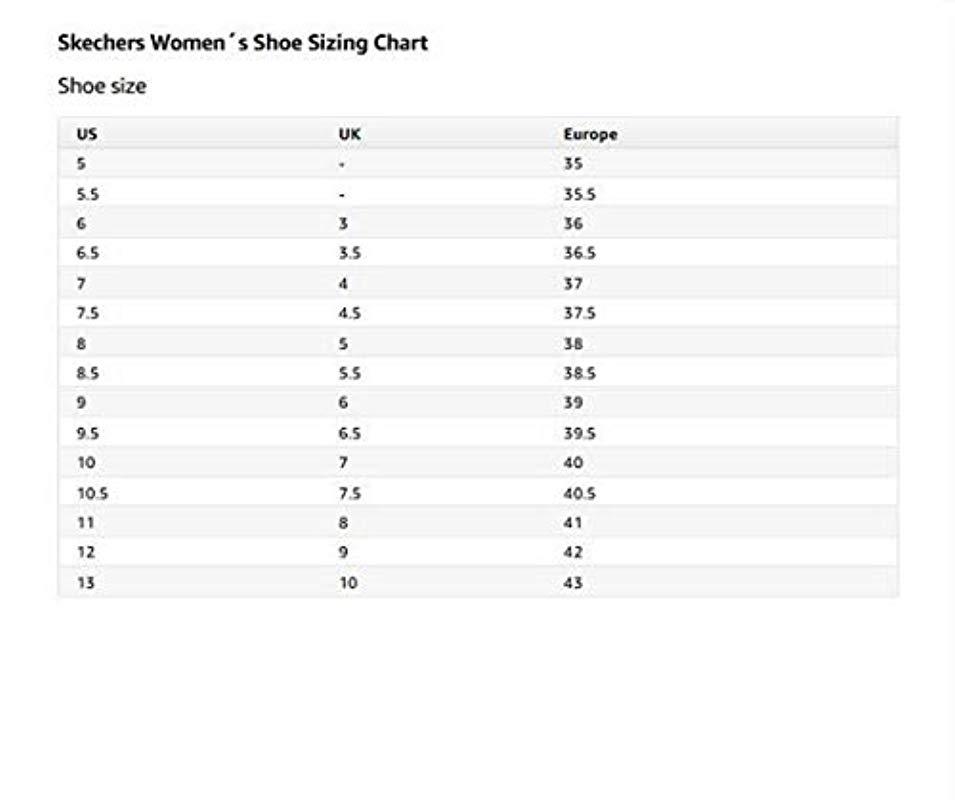
Task: Select the US column header
Action: tap(87, 133)
